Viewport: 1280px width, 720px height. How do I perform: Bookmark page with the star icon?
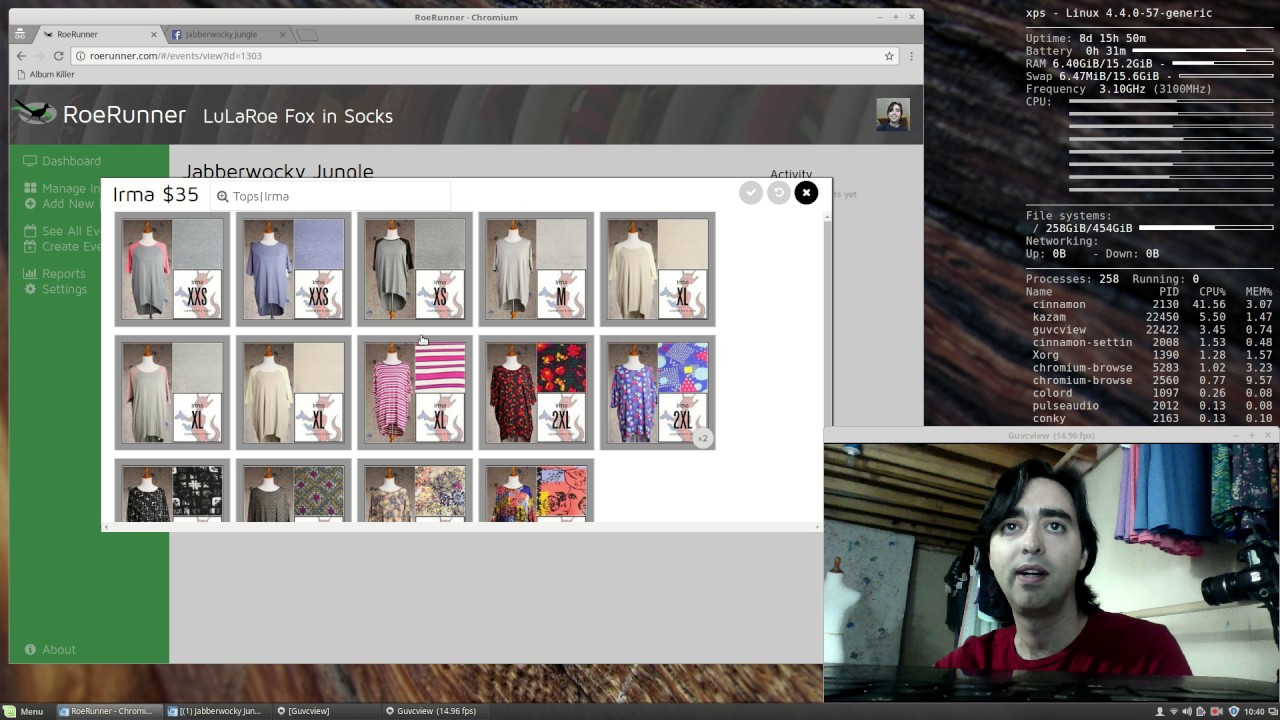coord(889,56)
